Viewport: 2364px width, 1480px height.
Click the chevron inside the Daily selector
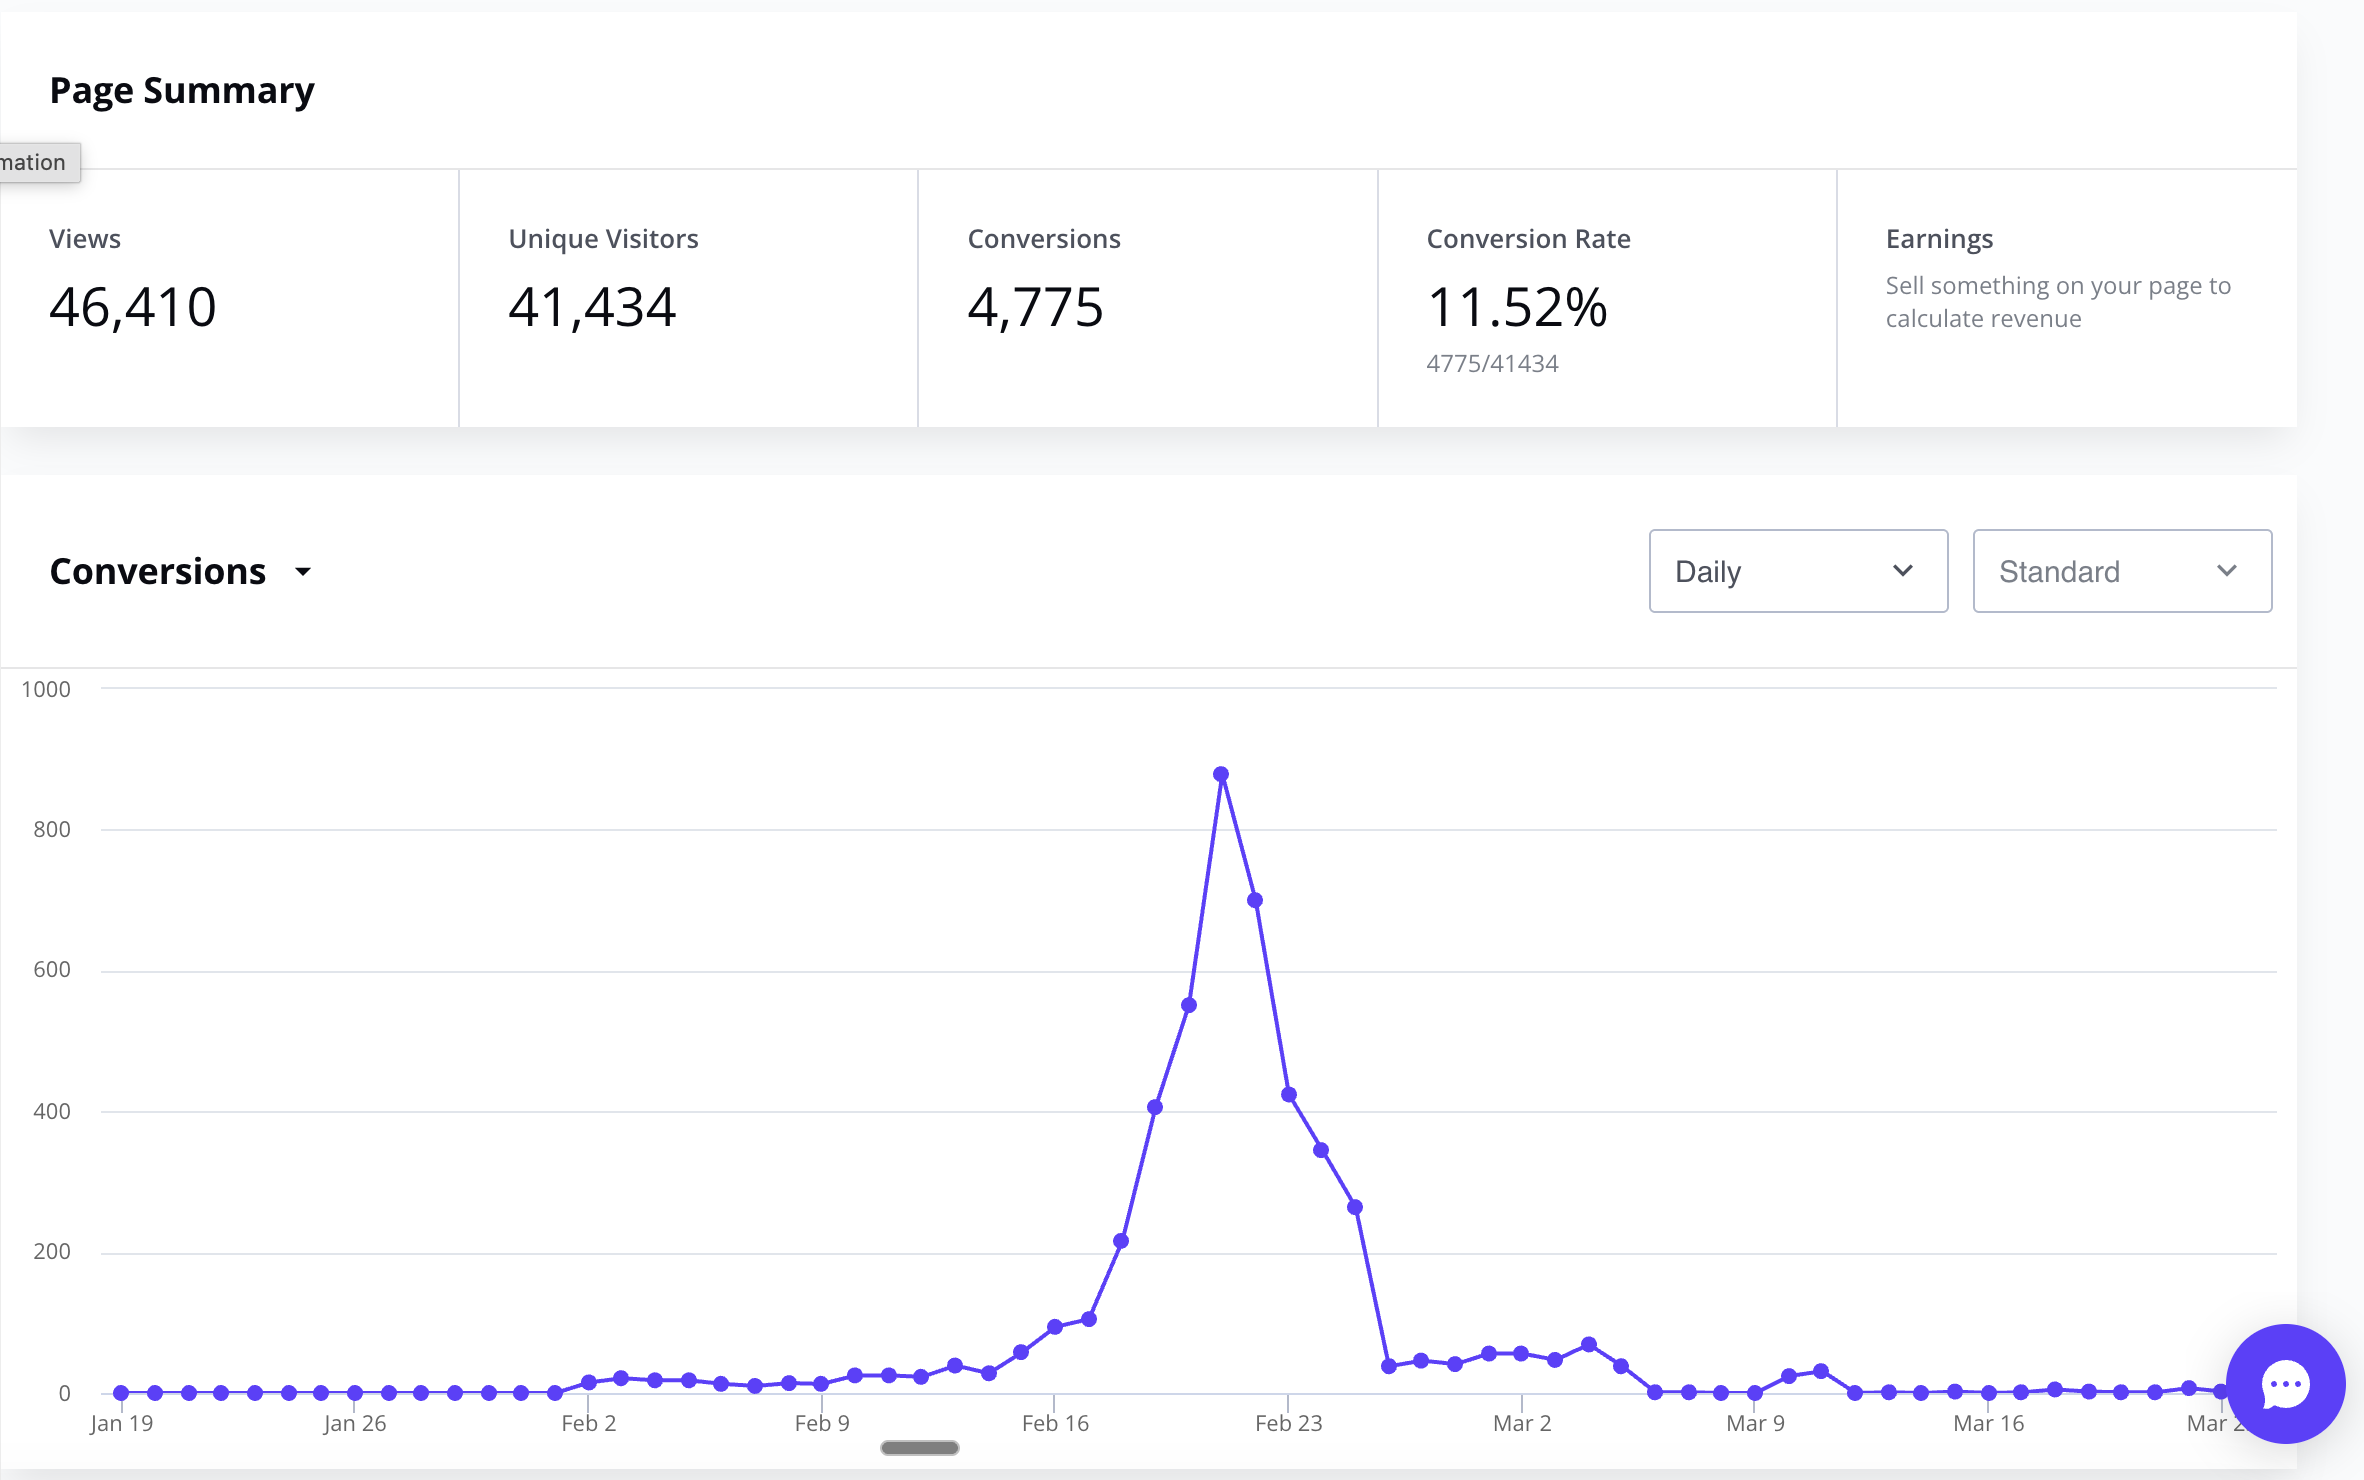tap(1903, 571)
